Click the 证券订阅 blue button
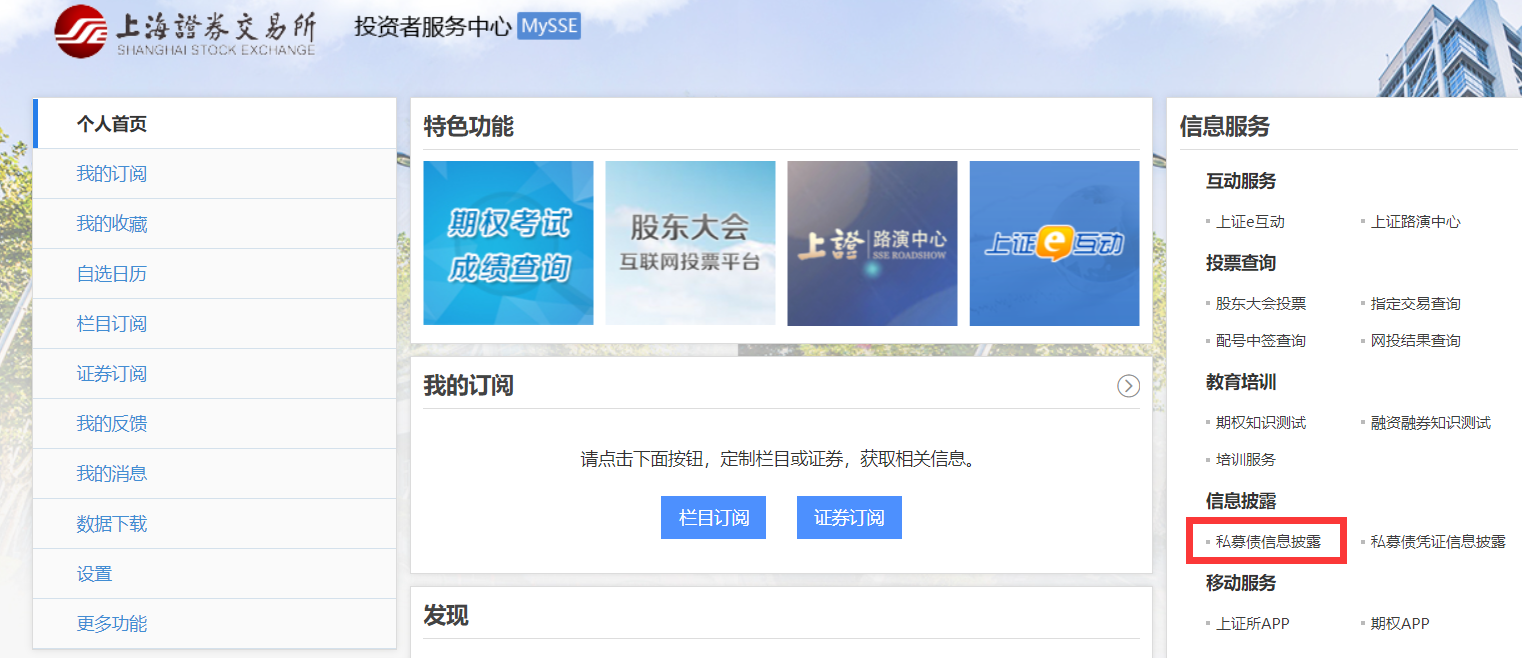1522x658 pixels. tap(849, 518)
